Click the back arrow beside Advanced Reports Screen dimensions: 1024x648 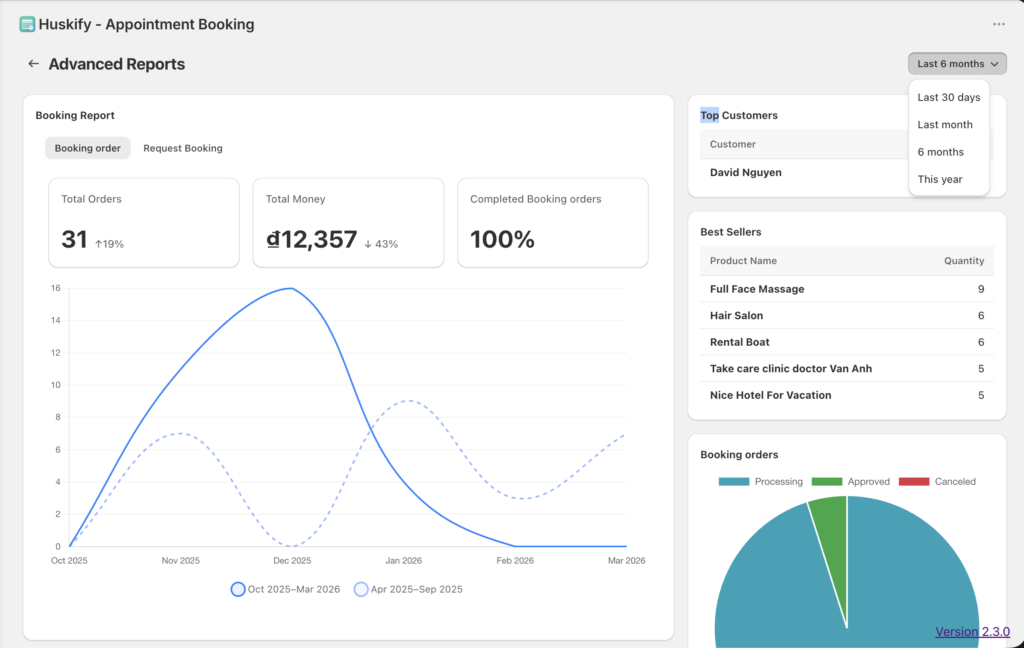tap(33, 64)
